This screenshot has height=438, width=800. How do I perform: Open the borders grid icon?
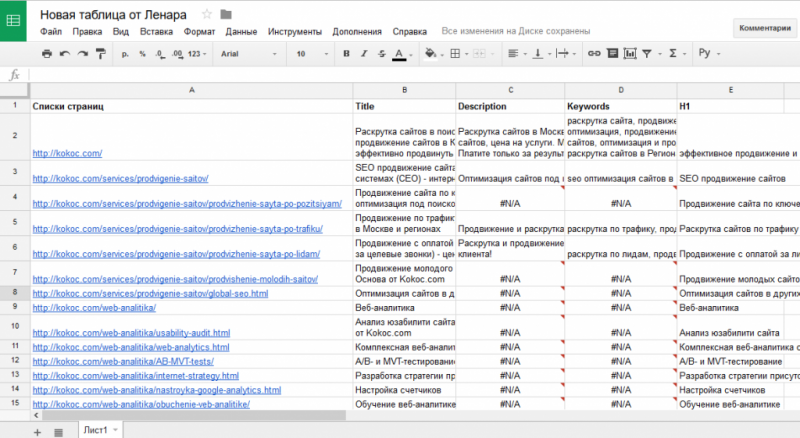click(455, 53)
